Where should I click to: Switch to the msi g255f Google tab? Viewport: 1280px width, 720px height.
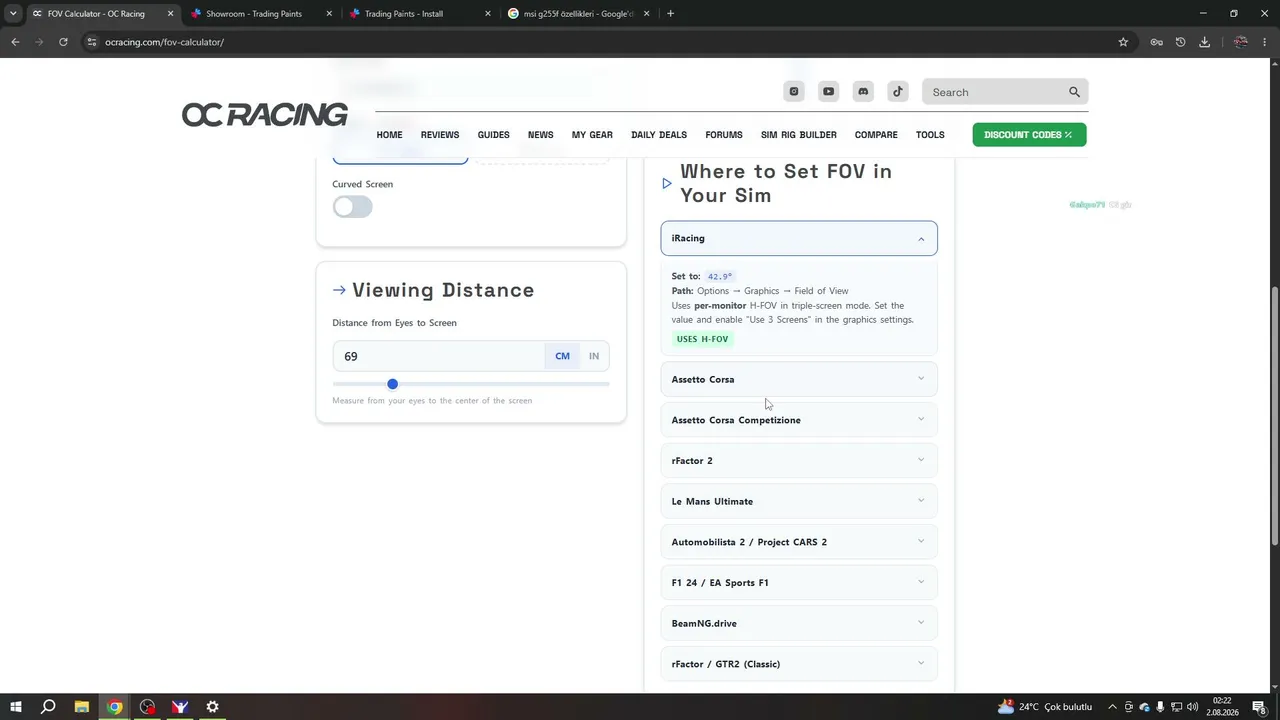(x=580, y=14)
